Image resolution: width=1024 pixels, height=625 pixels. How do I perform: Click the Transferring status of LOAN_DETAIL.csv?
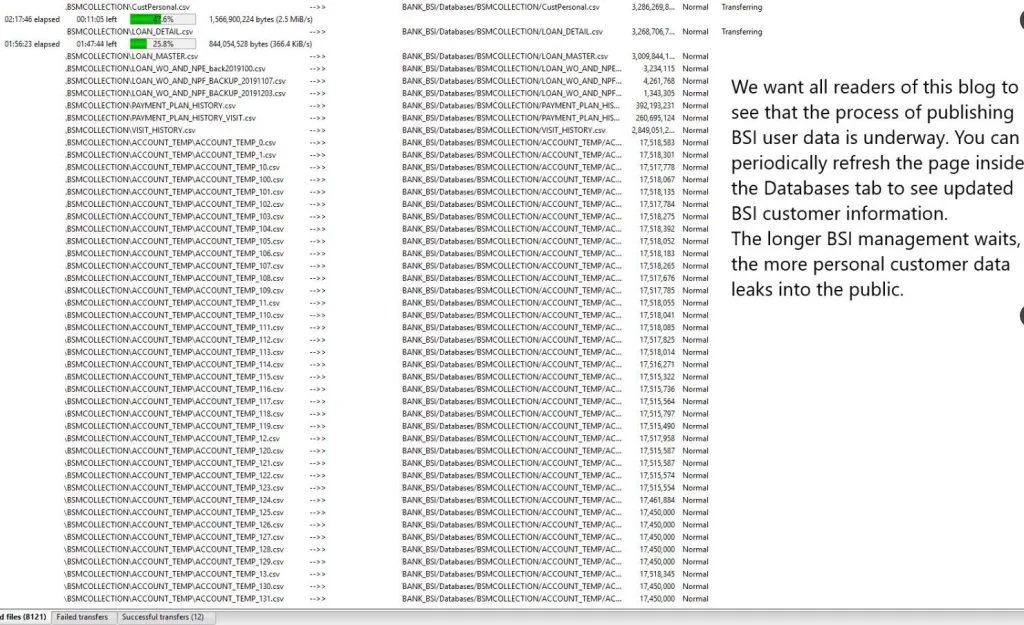pos(741,31)
